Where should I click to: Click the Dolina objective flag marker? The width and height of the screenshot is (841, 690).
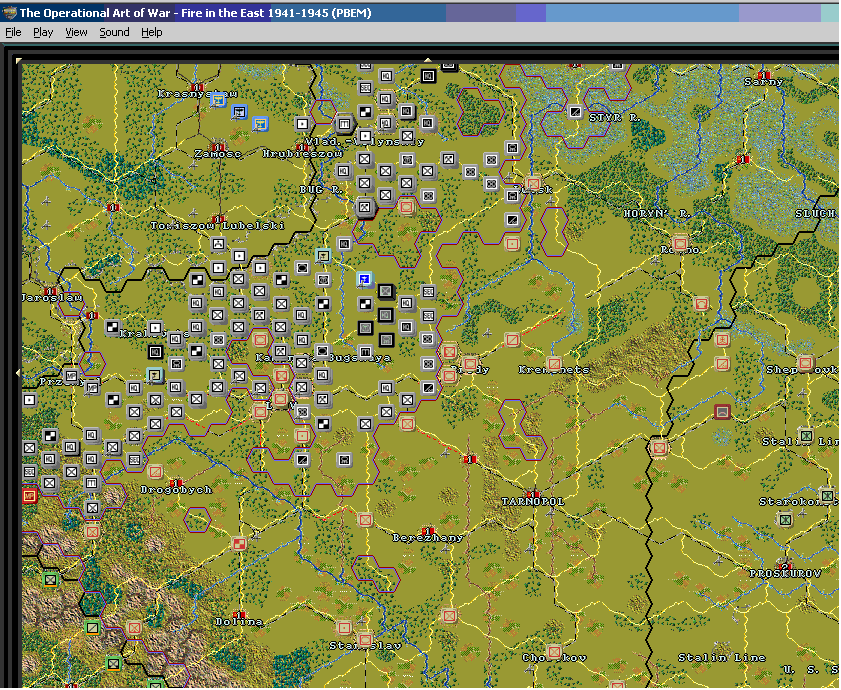239,615
